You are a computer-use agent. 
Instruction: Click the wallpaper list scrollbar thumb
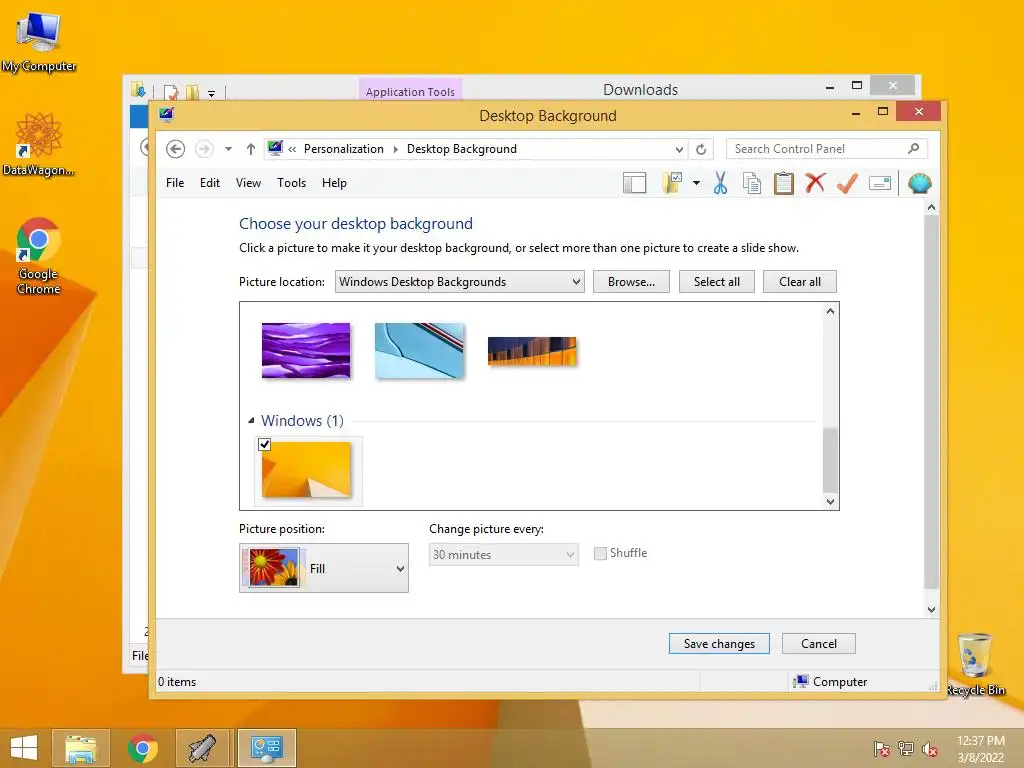point(830,460)
